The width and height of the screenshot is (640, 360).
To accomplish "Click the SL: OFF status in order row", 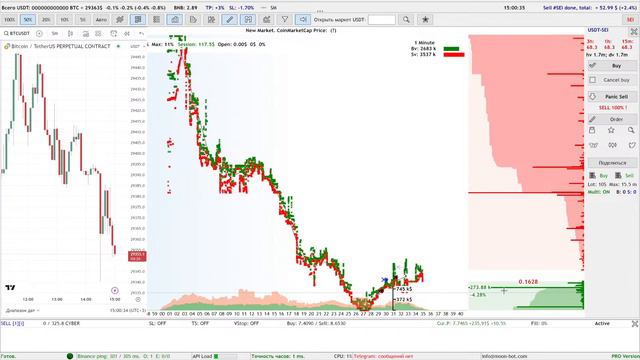I will 157,323.
